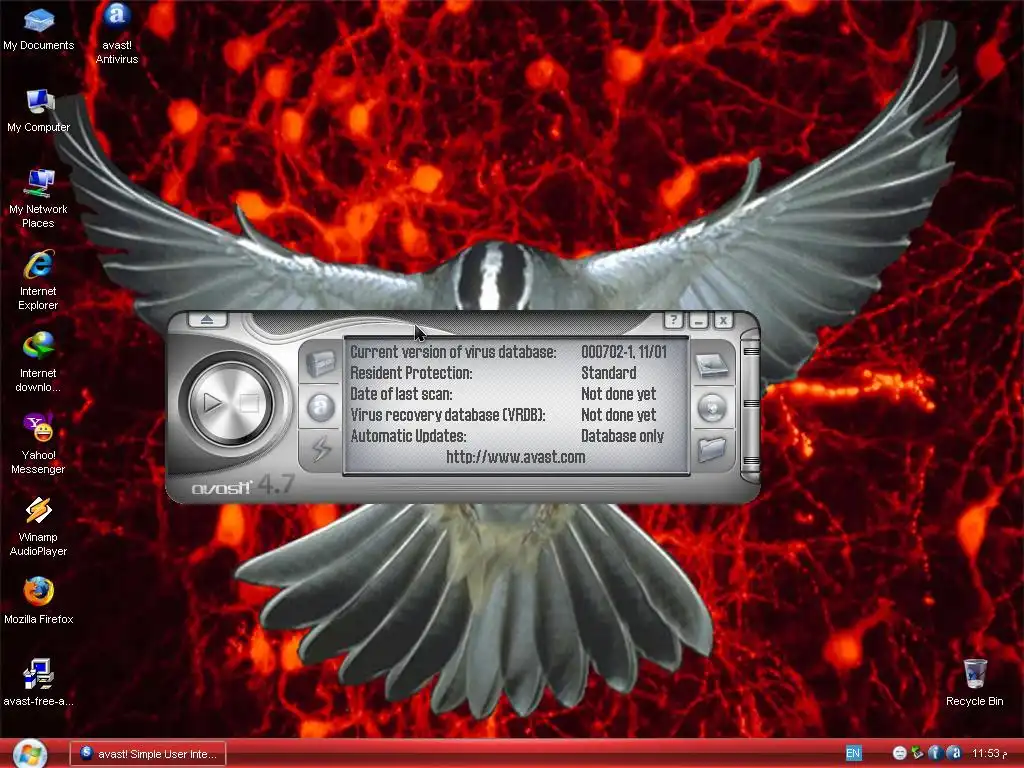
Task: Click the EN language indicator
Action: (853, 753)
